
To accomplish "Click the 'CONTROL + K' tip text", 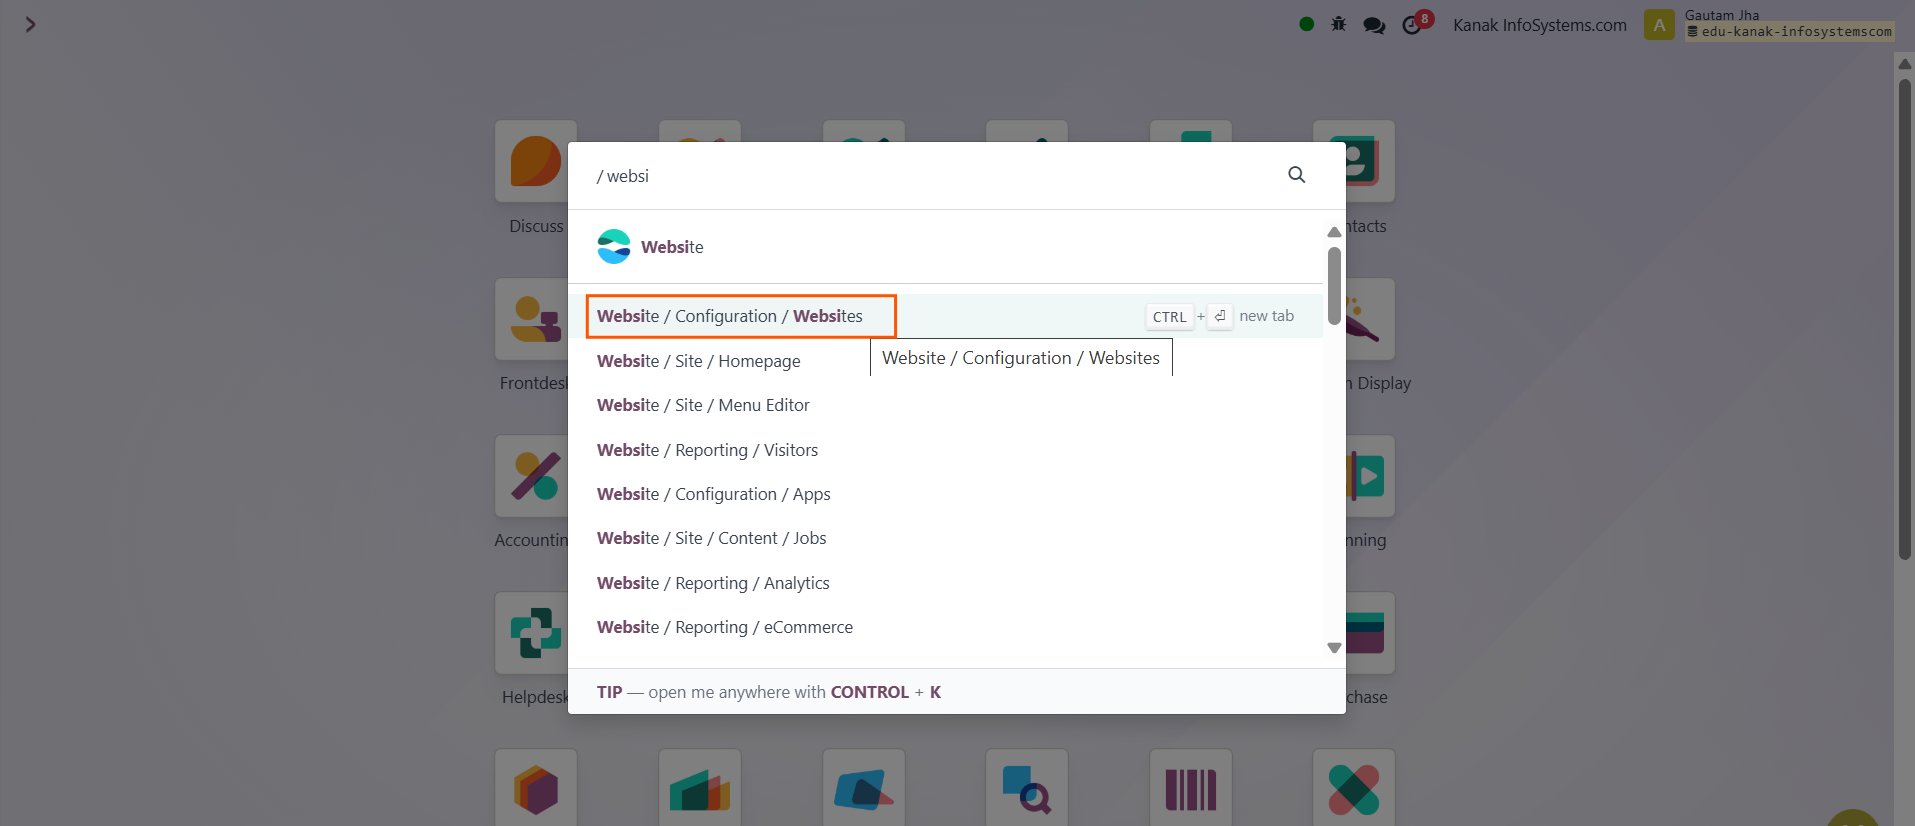I will pos(886,692).
